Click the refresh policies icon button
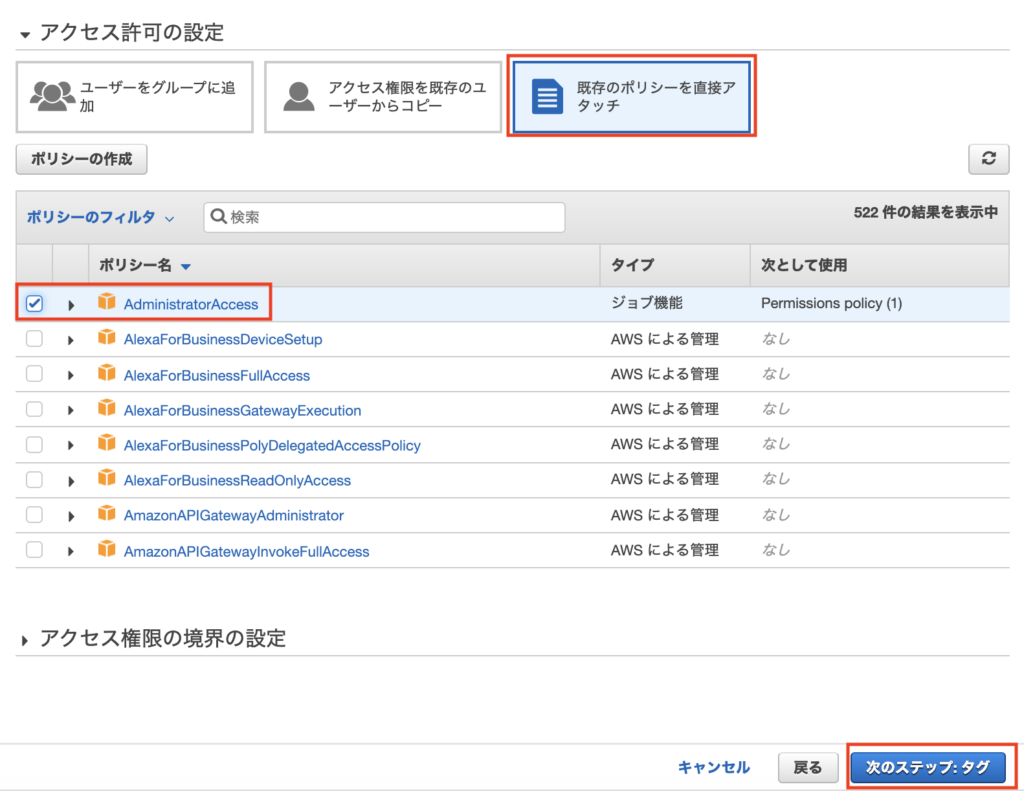The height and width of the screenshot is (791, 1024). pos(989,159)
